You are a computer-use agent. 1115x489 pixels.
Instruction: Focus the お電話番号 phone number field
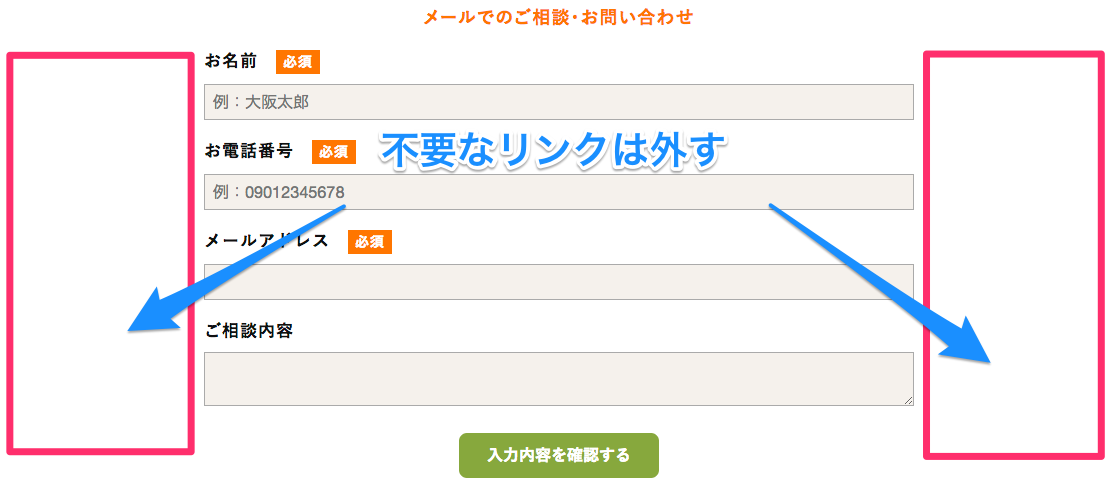pyautogui.click(x=558, y=192)
